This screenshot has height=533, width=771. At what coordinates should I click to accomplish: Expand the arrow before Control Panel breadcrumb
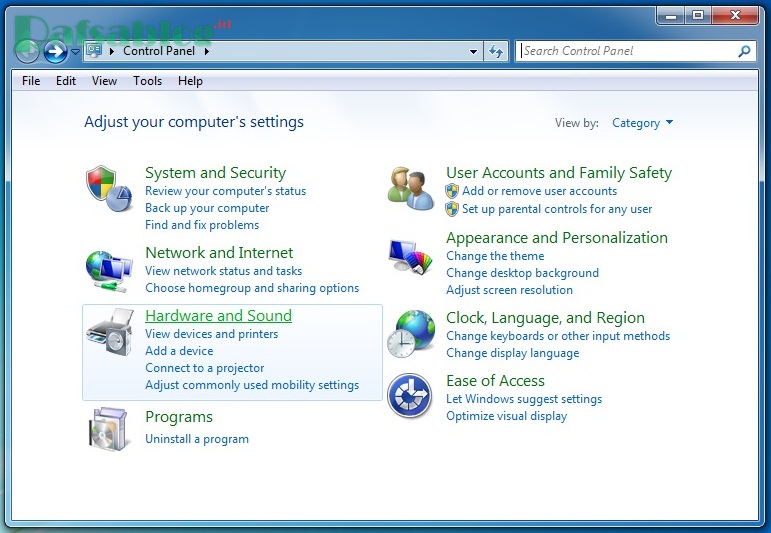pyautogui.click(x=112, y=51)
